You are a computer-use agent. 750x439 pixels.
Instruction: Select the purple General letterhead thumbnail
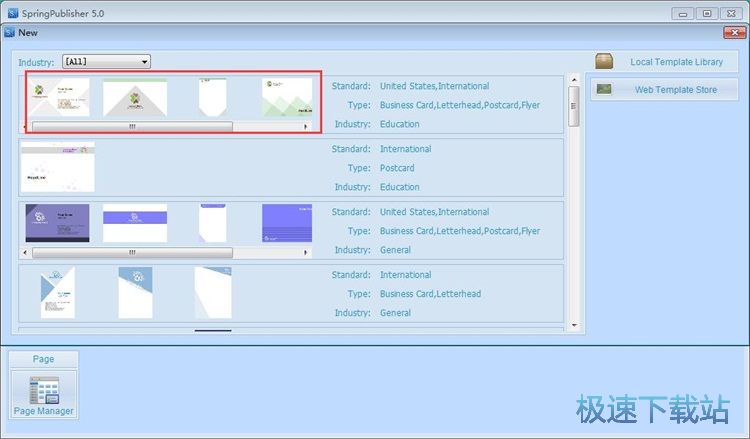tap(213, 223)
